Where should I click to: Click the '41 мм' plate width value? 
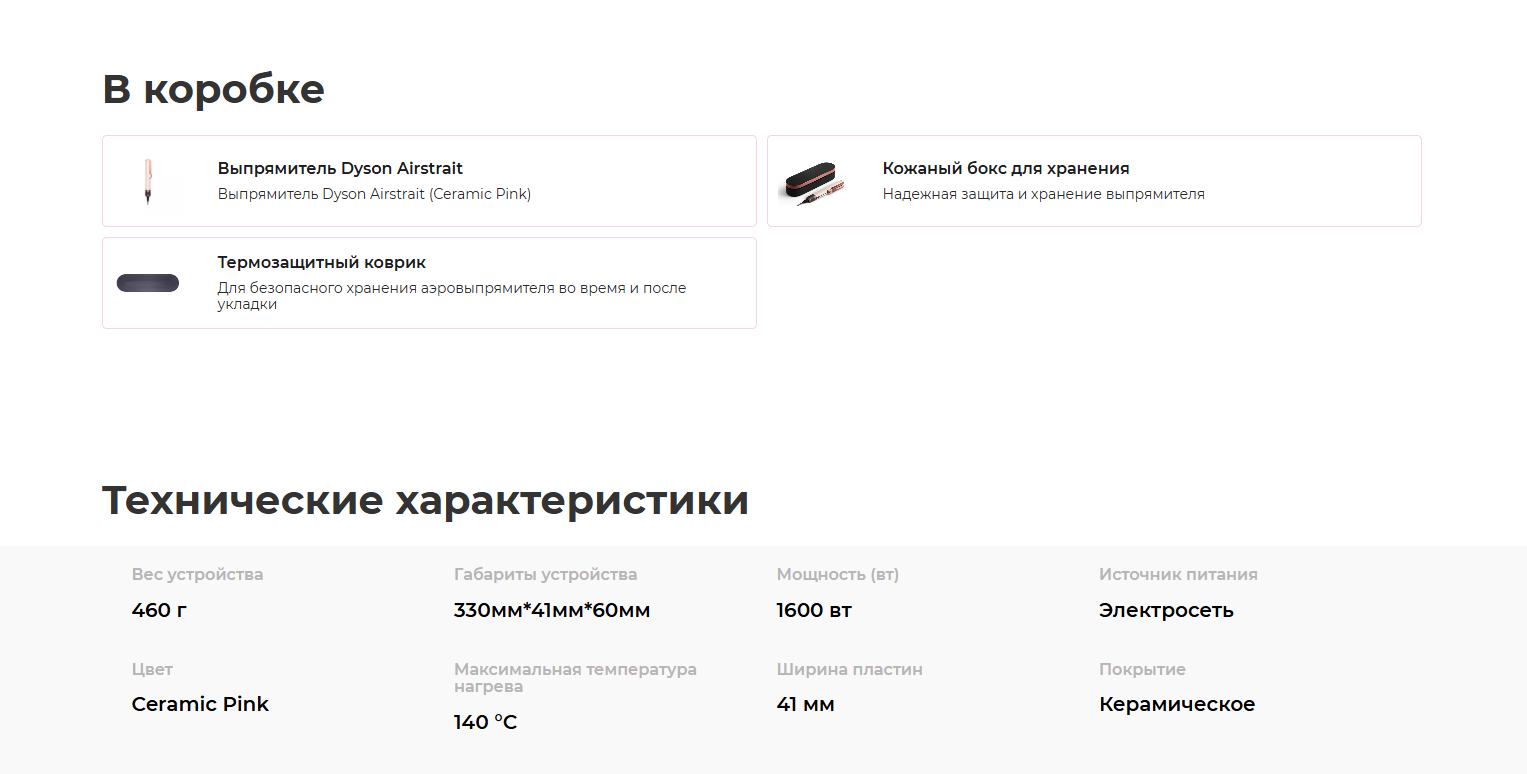point(805,704)
